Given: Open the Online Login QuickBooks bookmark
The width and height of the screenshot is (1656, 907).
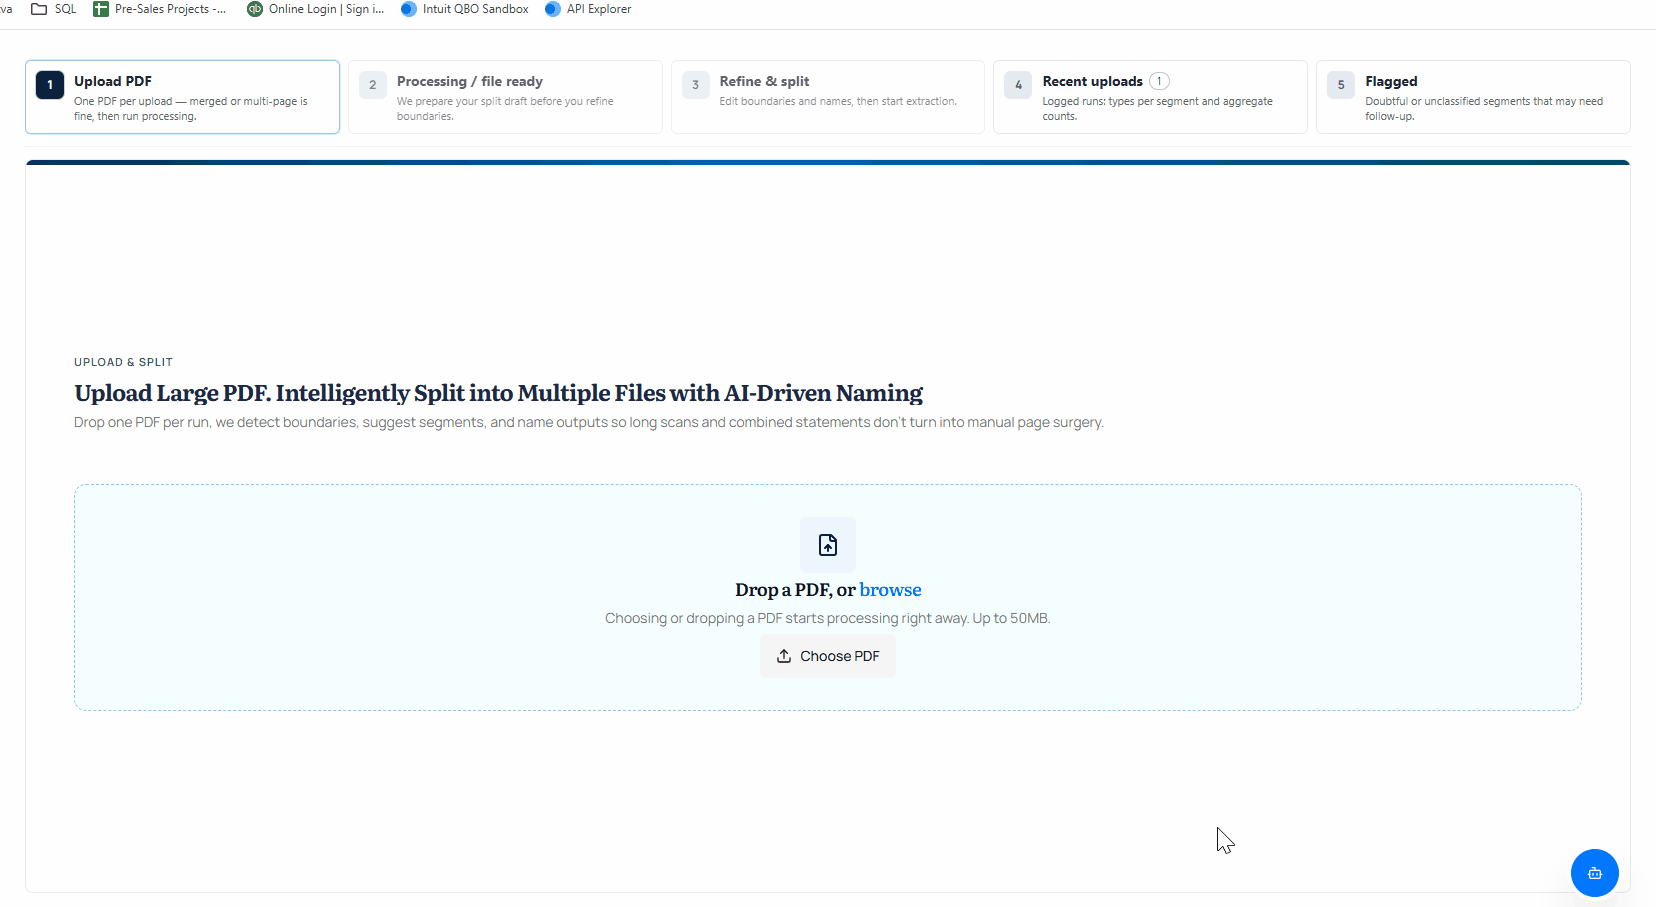Looking at the screenshot, I should point(315,8).
